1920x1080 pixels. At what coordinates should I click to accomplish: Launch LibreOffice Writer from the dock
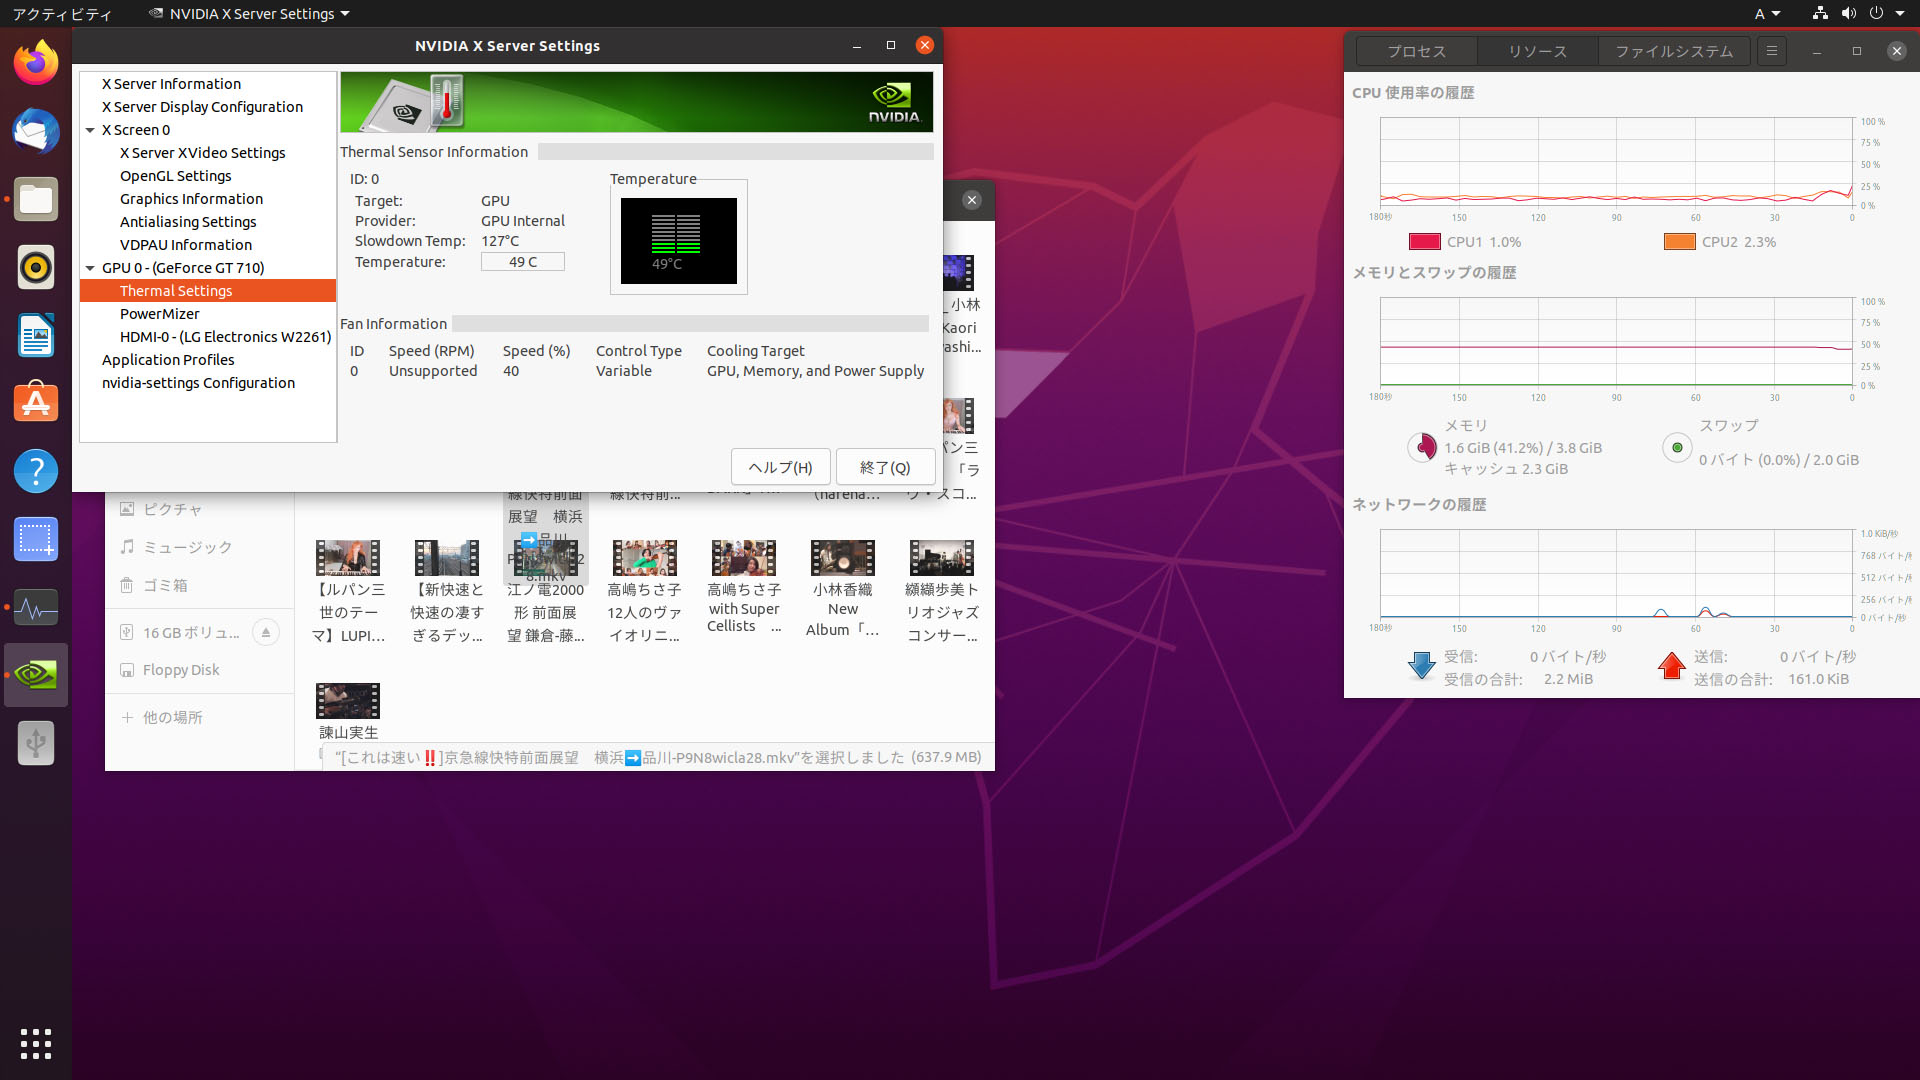point(36,335)
